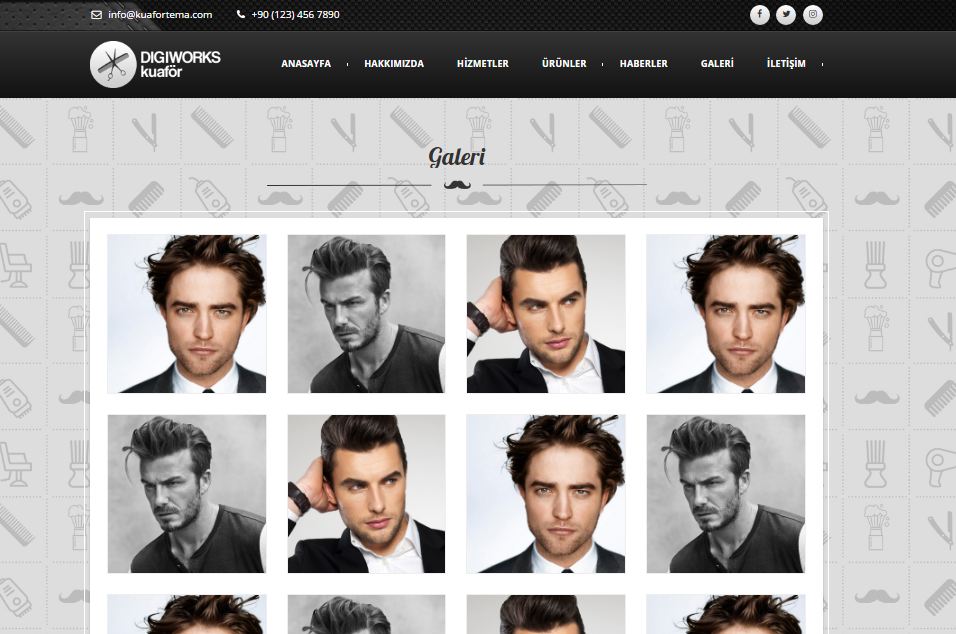Open first-row first-column gallery photo
The width and height of the screenshot is (956, 634).
(187, 314)
